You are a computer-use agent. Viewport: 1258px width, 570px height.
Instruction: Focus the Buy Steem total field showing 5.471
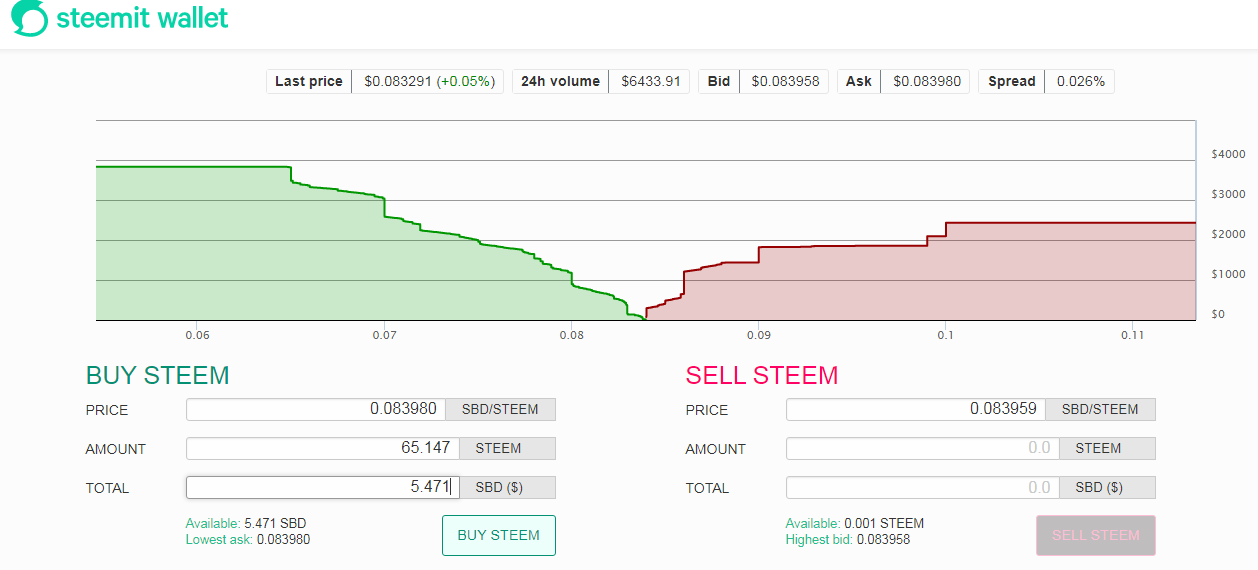(x=322, y=487)
